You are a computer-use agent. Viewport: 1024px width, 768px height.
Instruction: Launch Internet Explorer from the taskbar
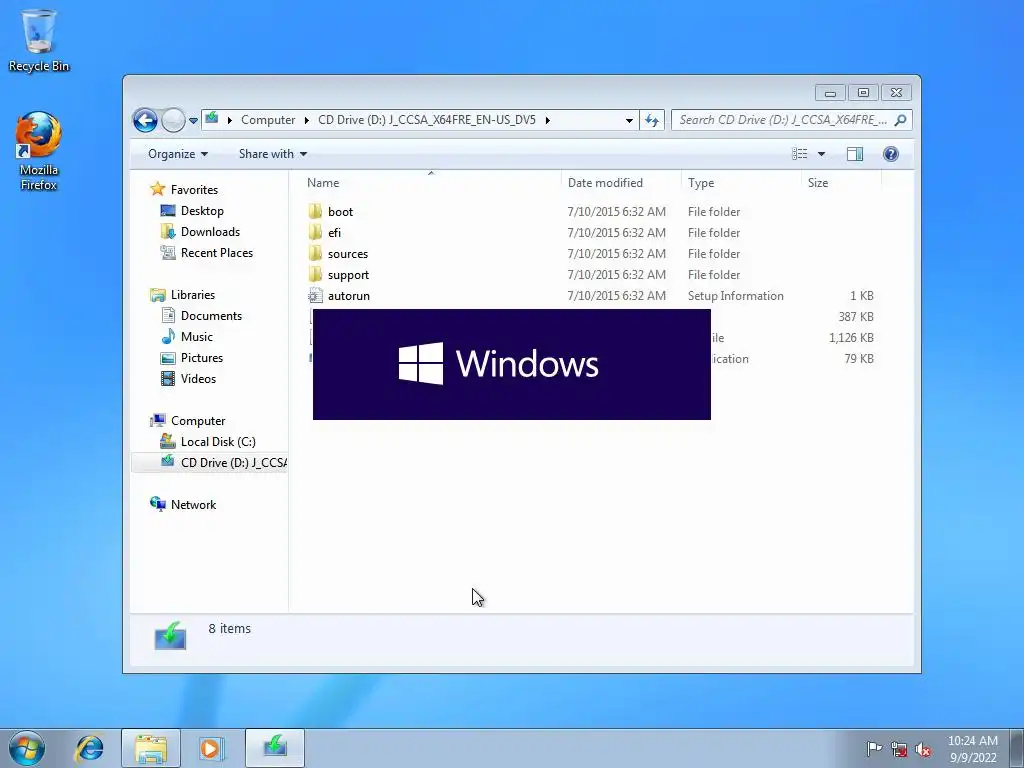coord(89,748)
